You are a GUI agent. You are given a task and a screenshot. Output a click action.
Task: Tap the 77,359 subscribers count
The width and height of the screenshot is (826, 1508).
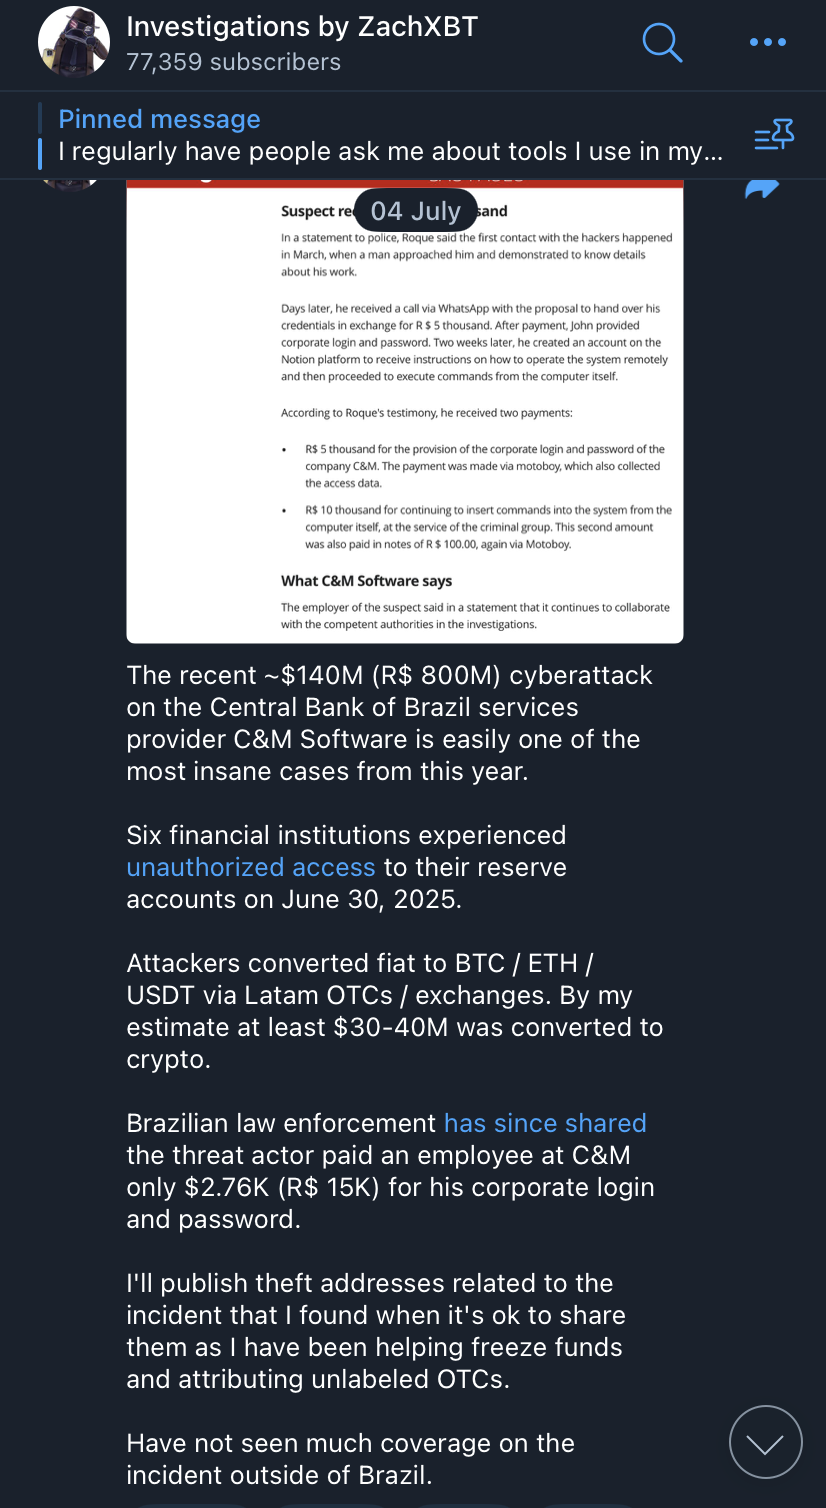click(233, 62)
